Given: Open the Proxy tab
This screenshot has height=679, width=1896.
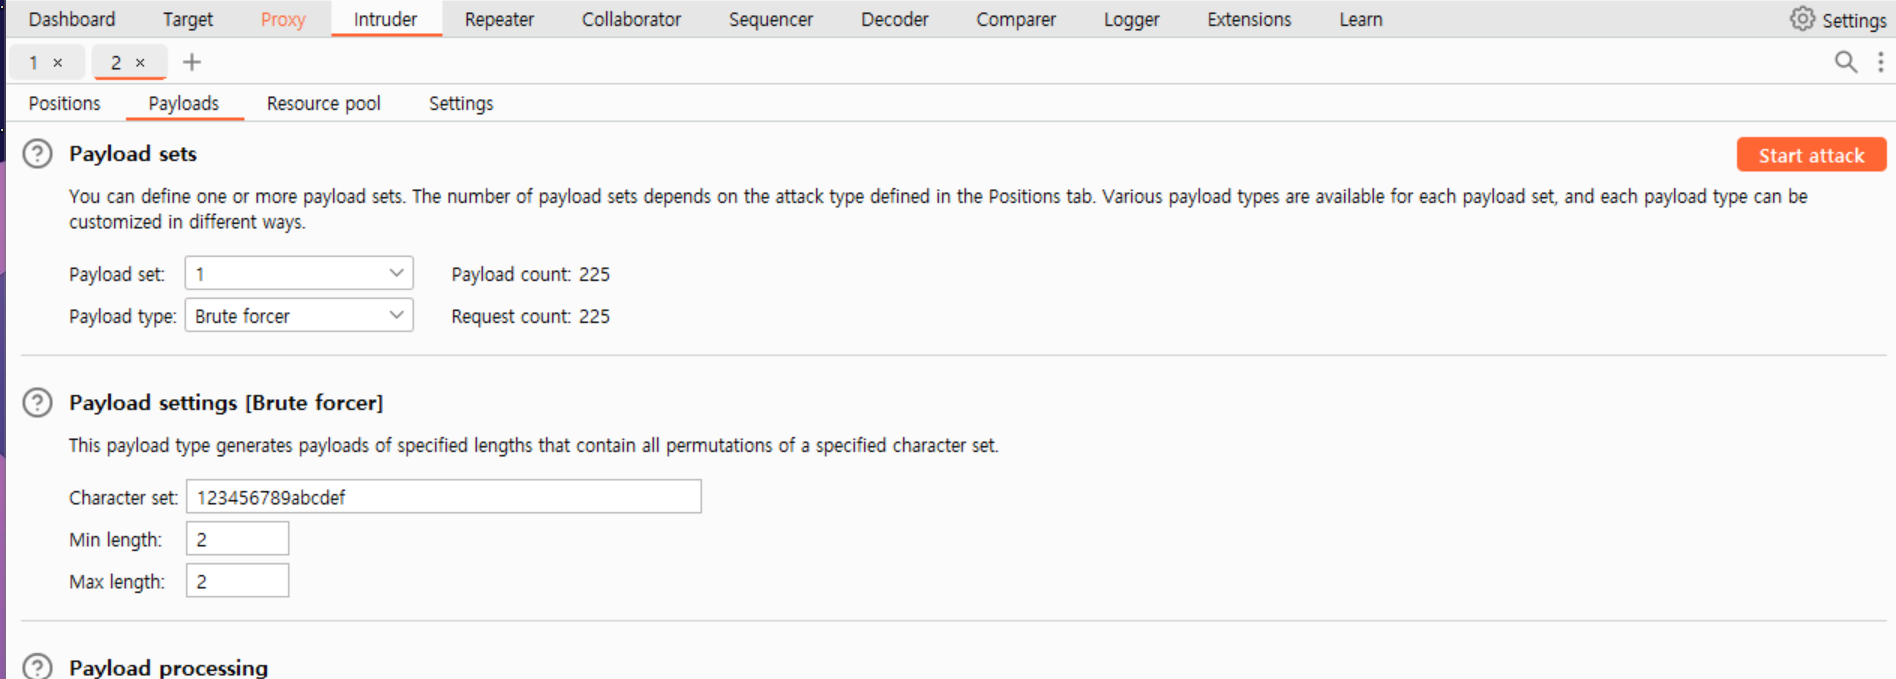Looking at the screenshot, I should (x=283, y=19).
